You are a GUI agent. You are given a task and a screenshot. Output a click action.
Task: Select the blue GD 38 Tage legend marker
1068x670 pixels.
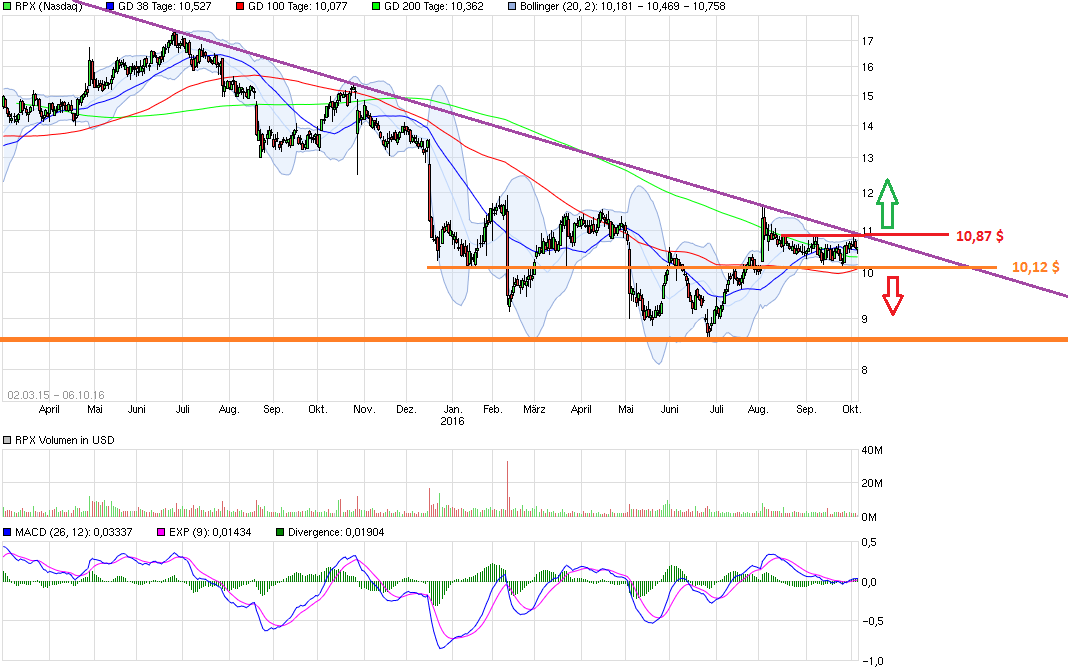pyautogui.click(x=110, y=6)
